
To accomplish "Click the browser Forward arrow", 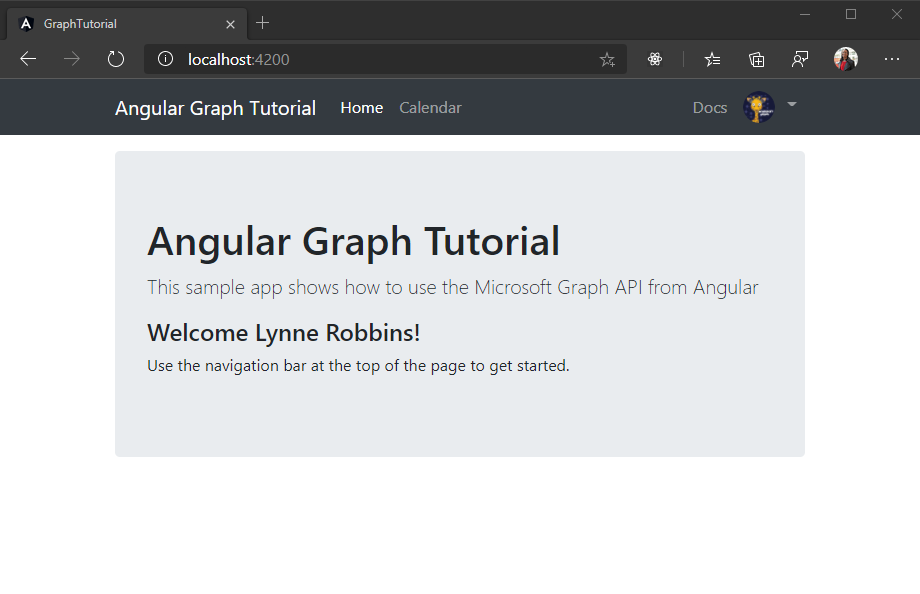I will 72,59.
